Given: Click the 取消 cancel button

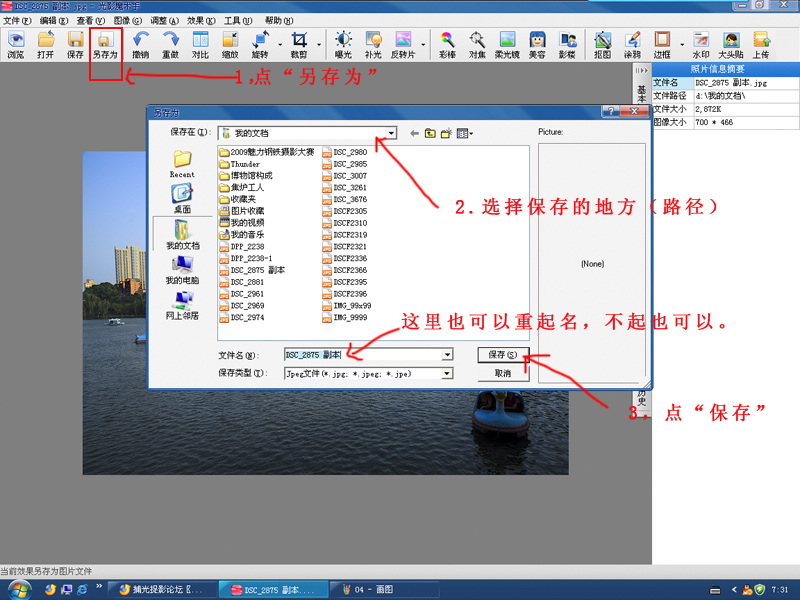Looking at the screenshot, I should (502, 374).
